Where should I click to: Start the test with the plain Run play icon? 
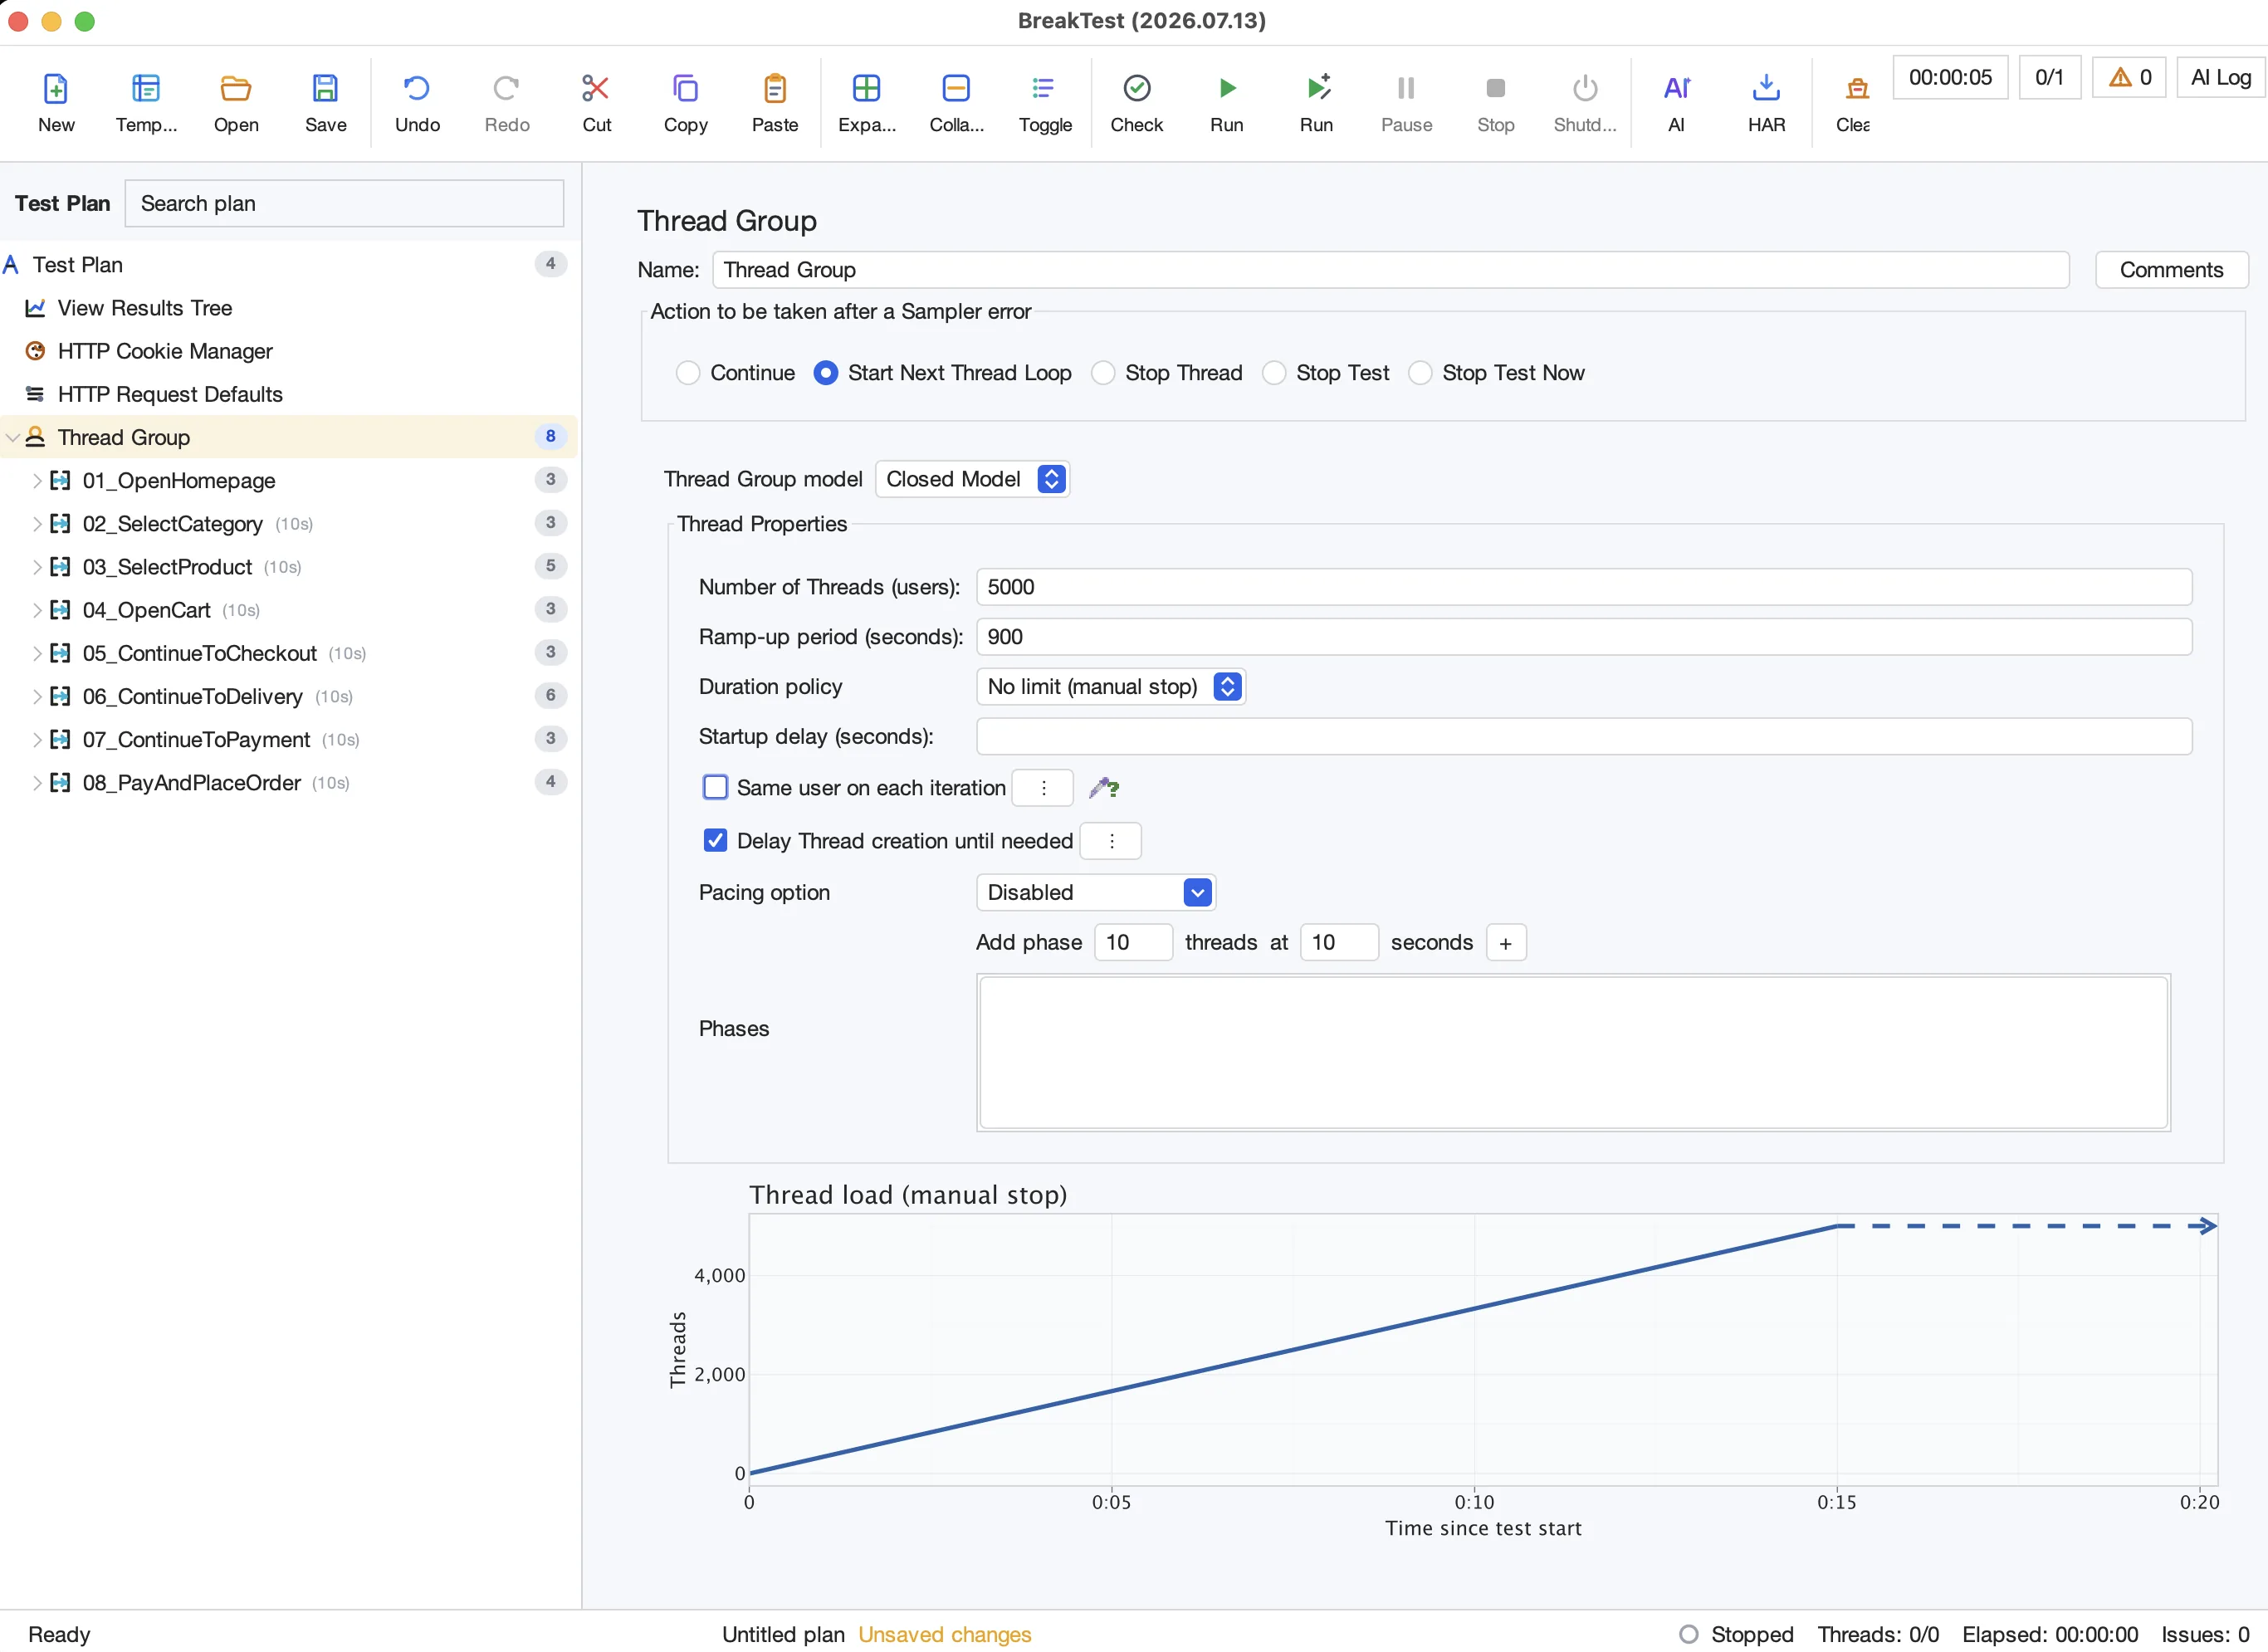(1227, 89)
